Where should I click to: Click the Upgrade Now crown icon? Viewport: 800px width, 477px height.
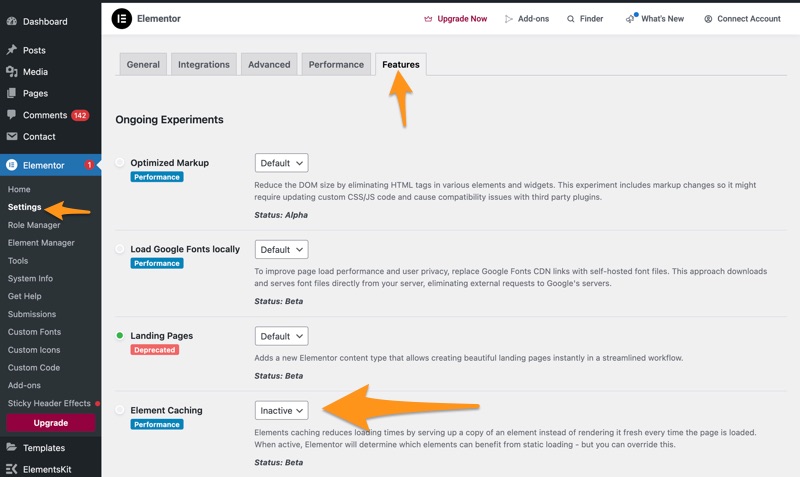coord(428,19)
